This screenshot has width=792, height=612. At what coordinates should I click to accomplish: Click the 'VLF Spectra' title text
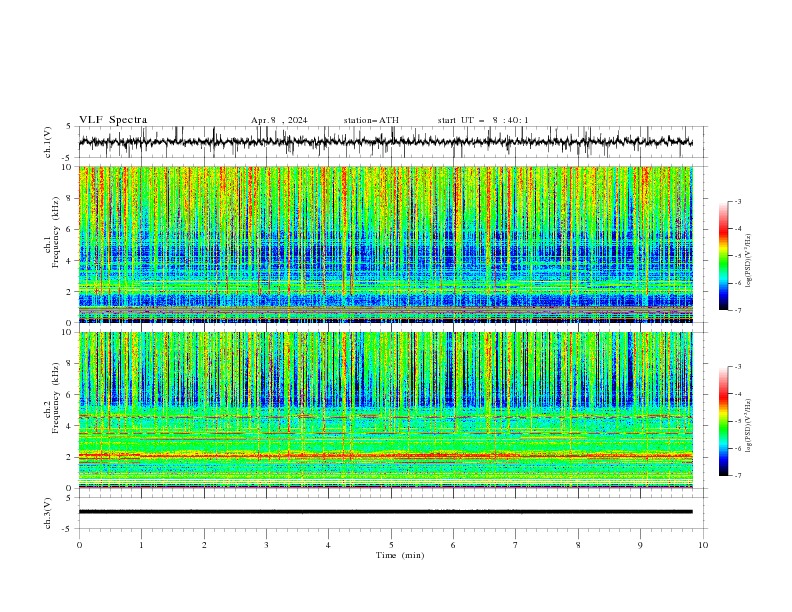(x=113, y=120)
